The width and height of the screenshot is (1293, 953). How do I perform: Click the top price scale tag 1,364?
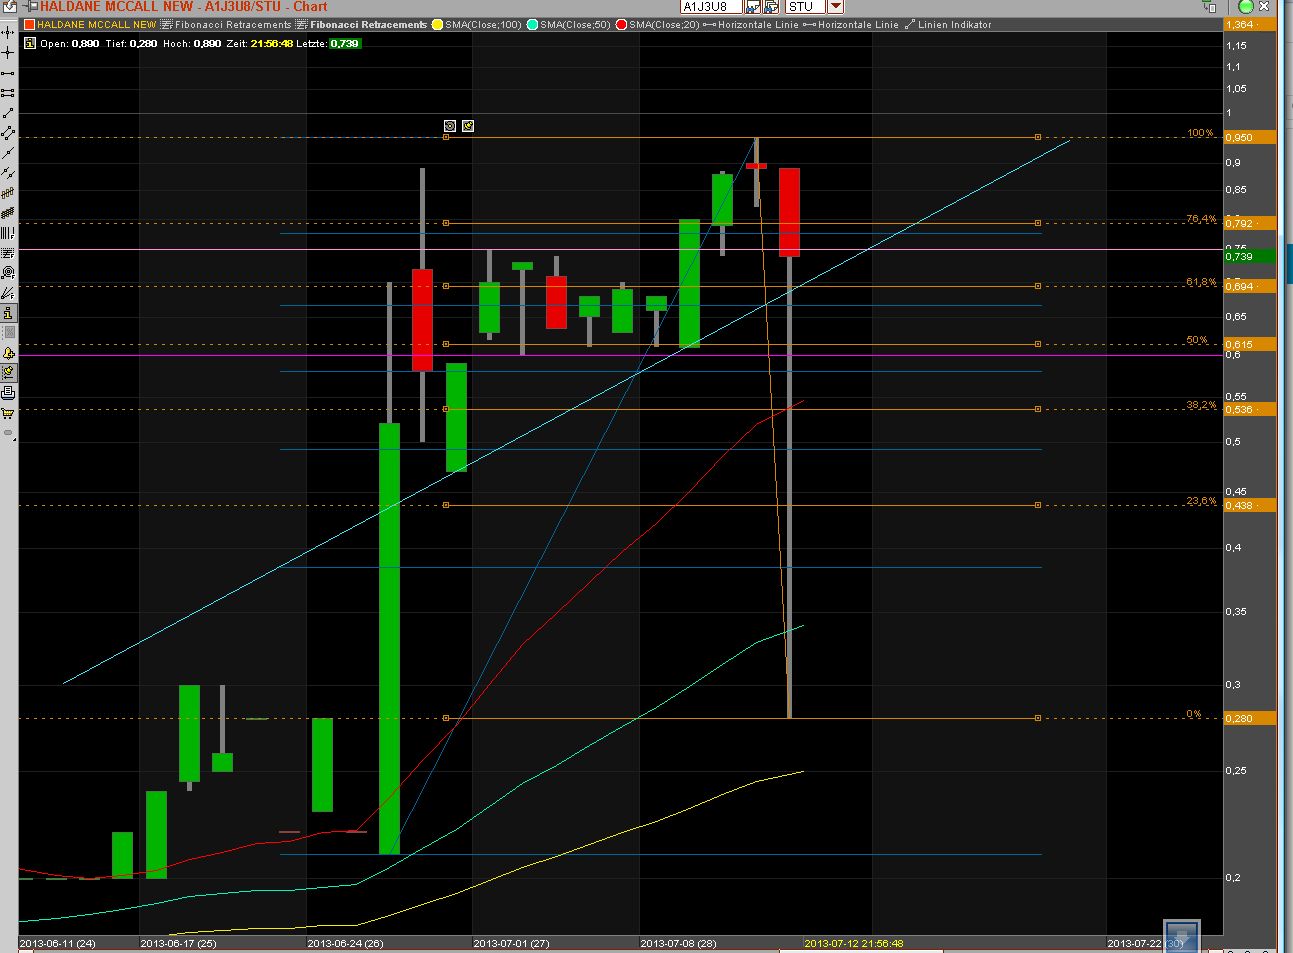click(x=1250, y=24)
